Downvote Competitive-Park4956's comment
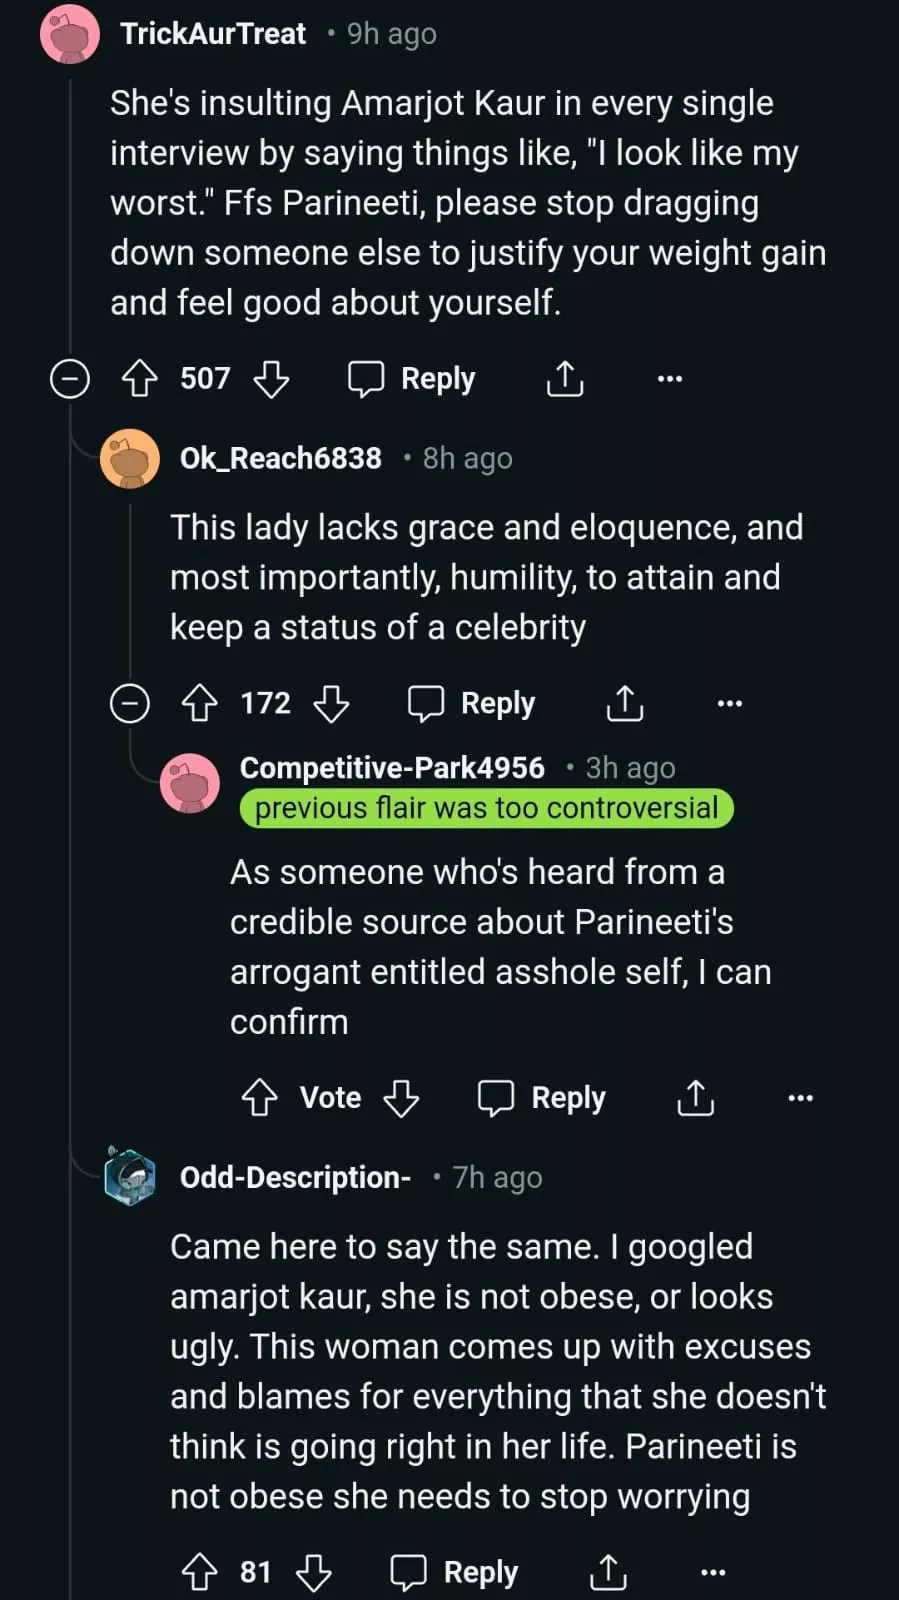The image size is (899, 1600). click(x=401, y=1097)
